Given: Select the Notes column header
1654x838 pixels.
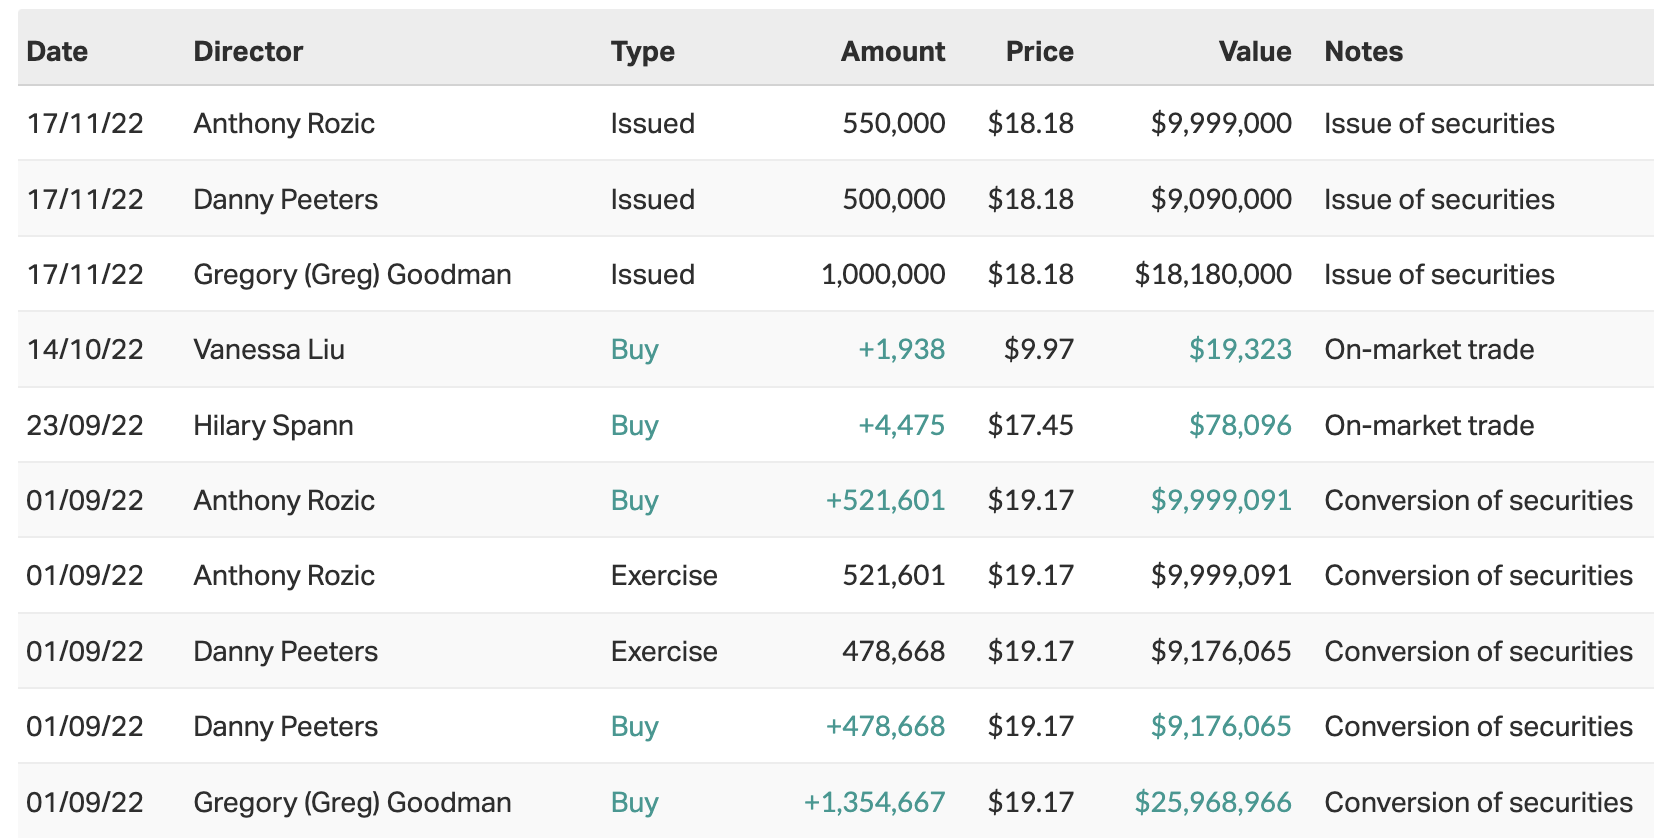Looking at the screenshot, I should (x=1363, y=52).
